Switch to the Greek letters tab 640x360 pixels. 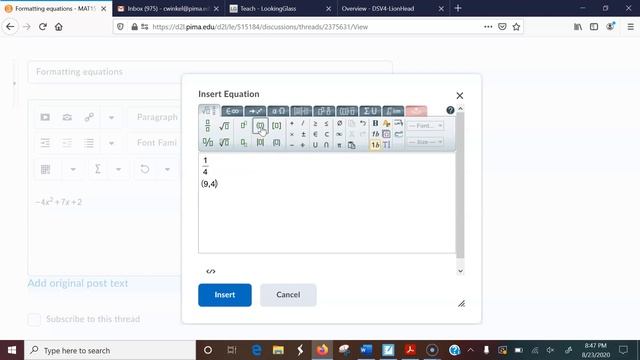(x=278, y=111)
